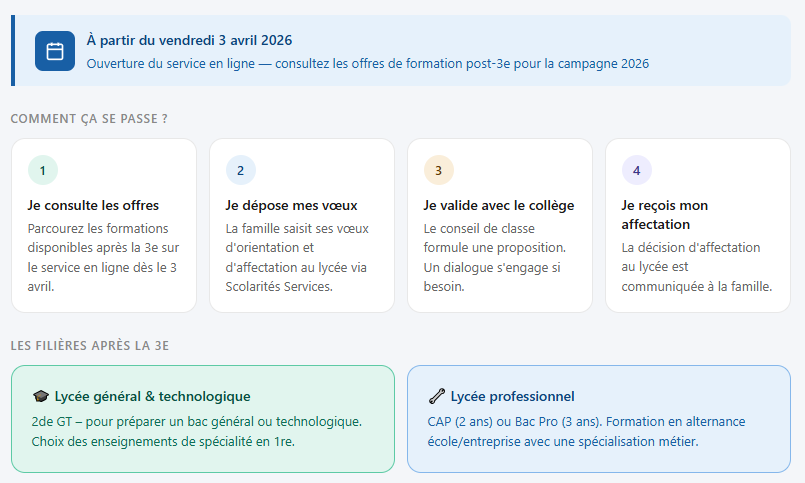
Task: Click the blue step 2 circle
Action: pos(241,170)
